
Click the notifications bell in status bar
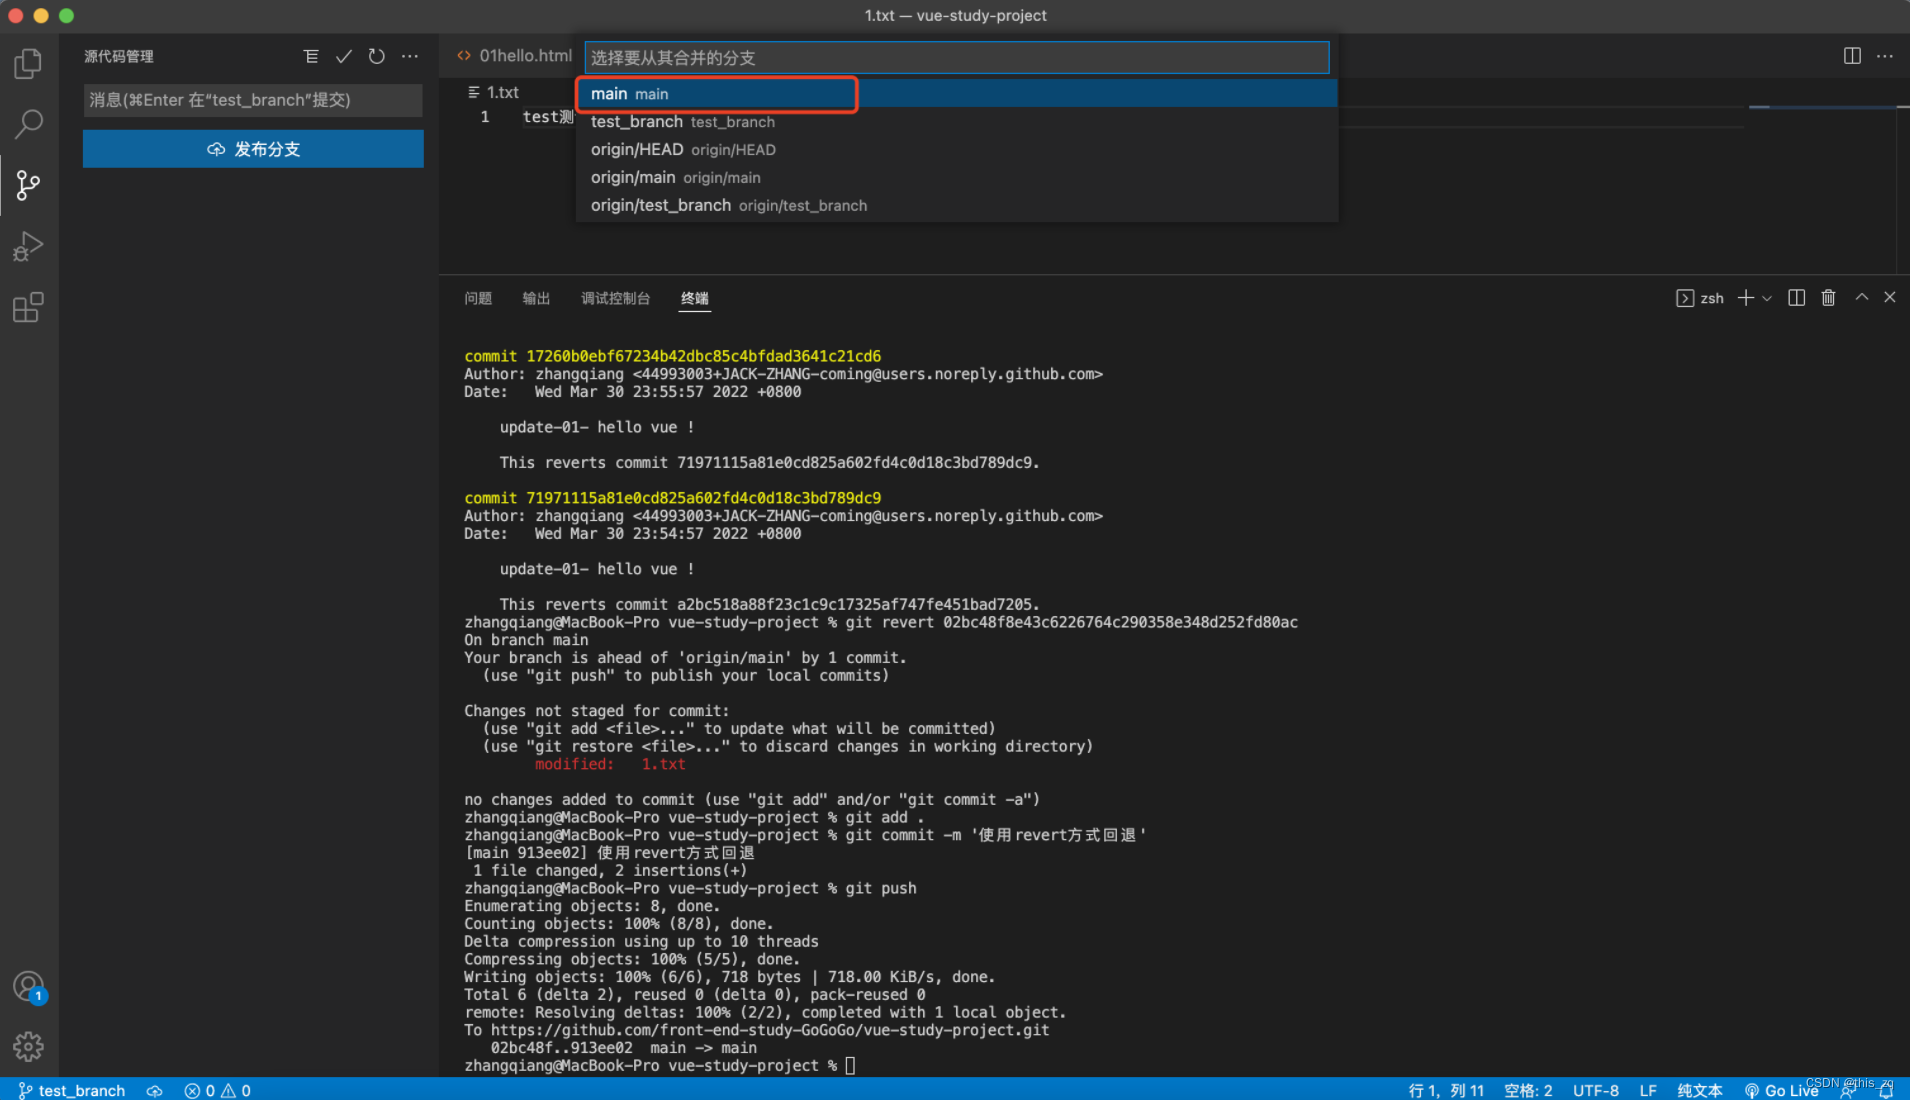[x=1886, y=1091]
